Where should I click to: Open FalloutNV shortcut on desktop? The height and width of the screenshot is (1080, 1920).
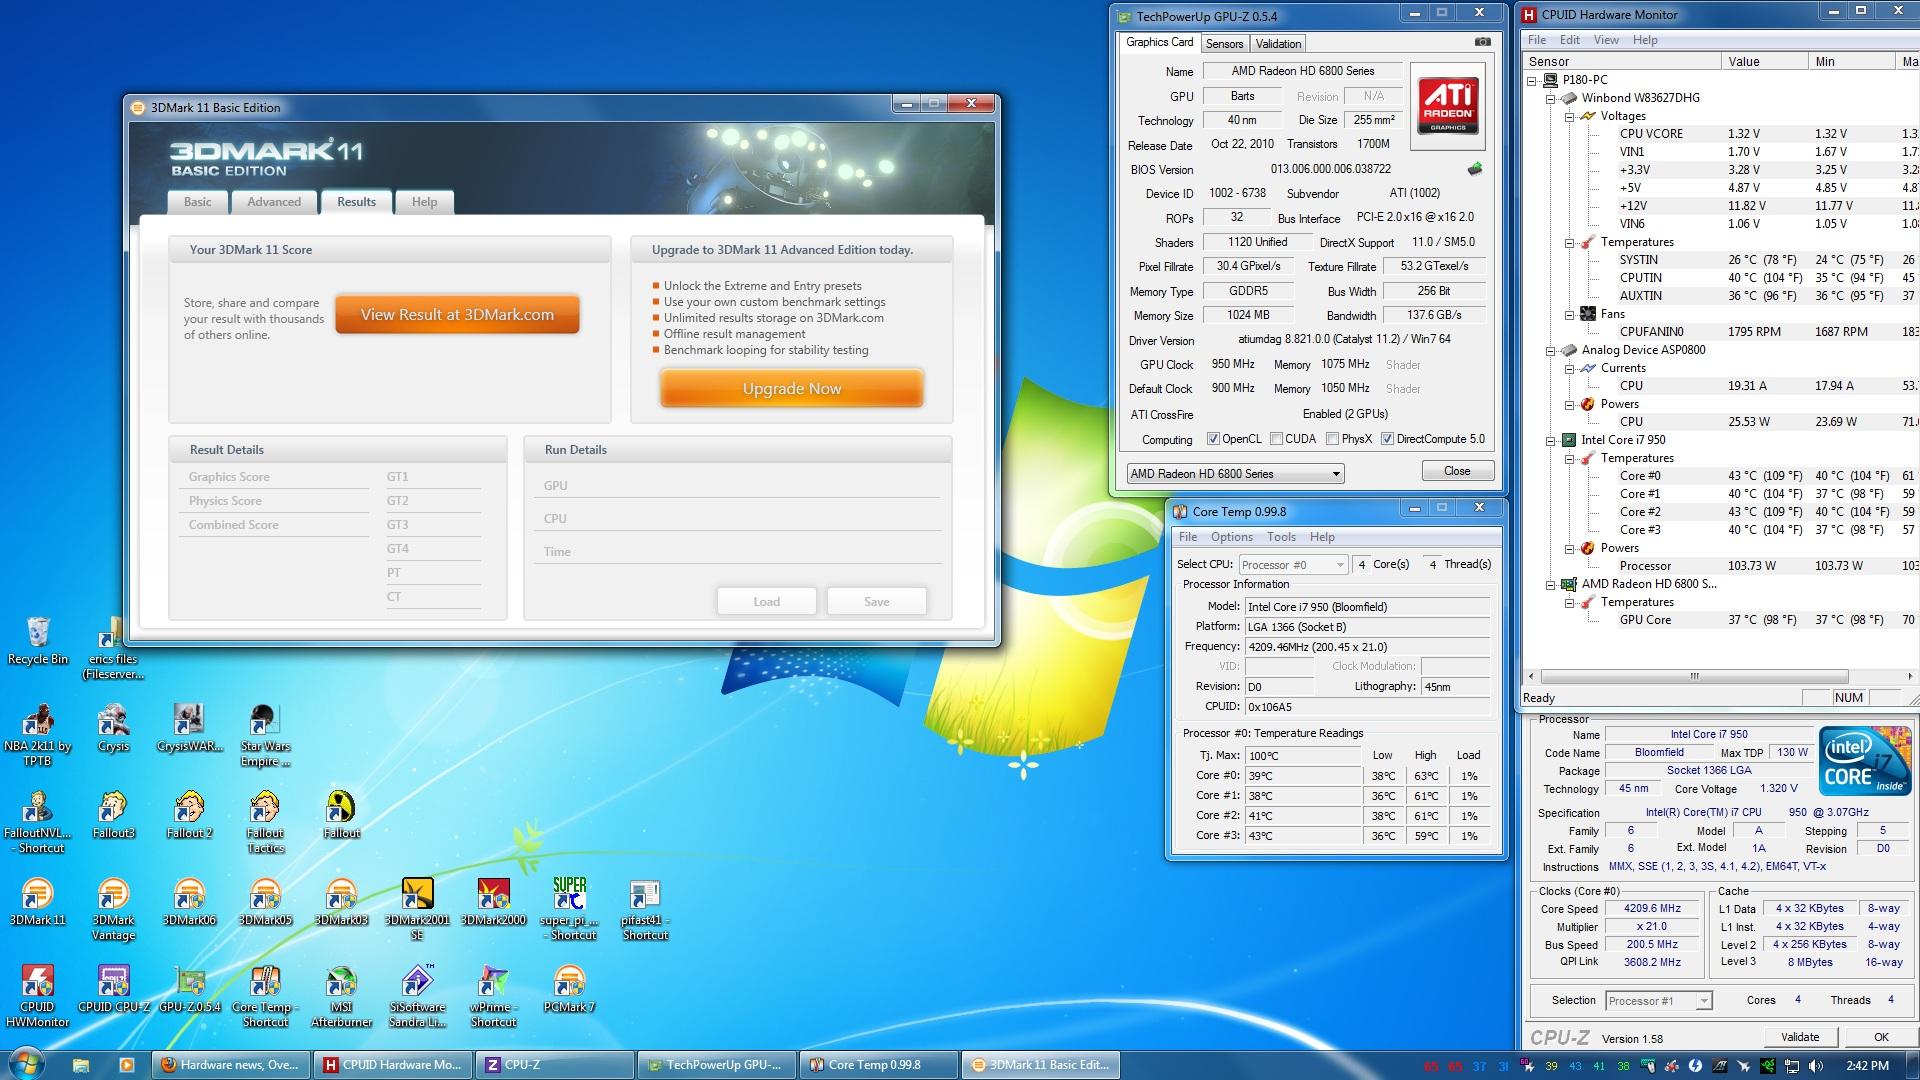(38, 822)
